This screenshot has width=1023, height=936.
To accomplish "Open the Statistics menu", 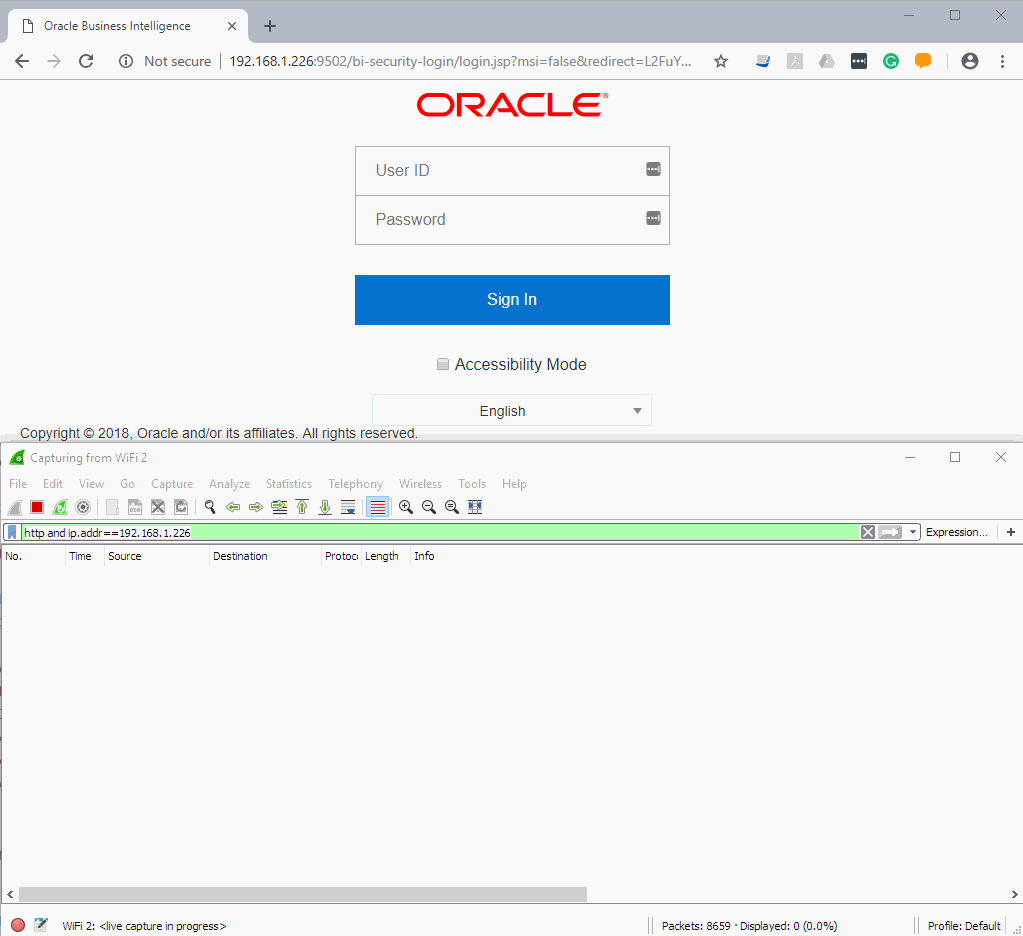I will coord(288,484).
